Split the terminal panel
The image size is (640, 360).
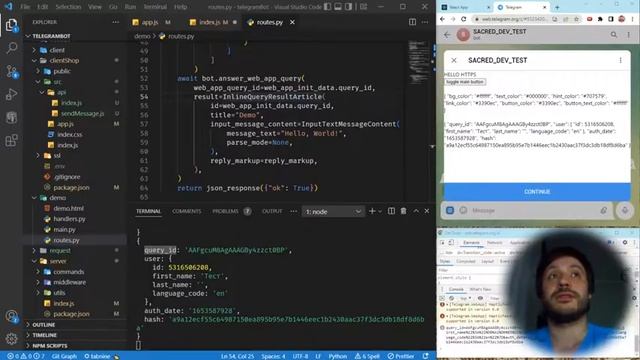pos(391,211)
